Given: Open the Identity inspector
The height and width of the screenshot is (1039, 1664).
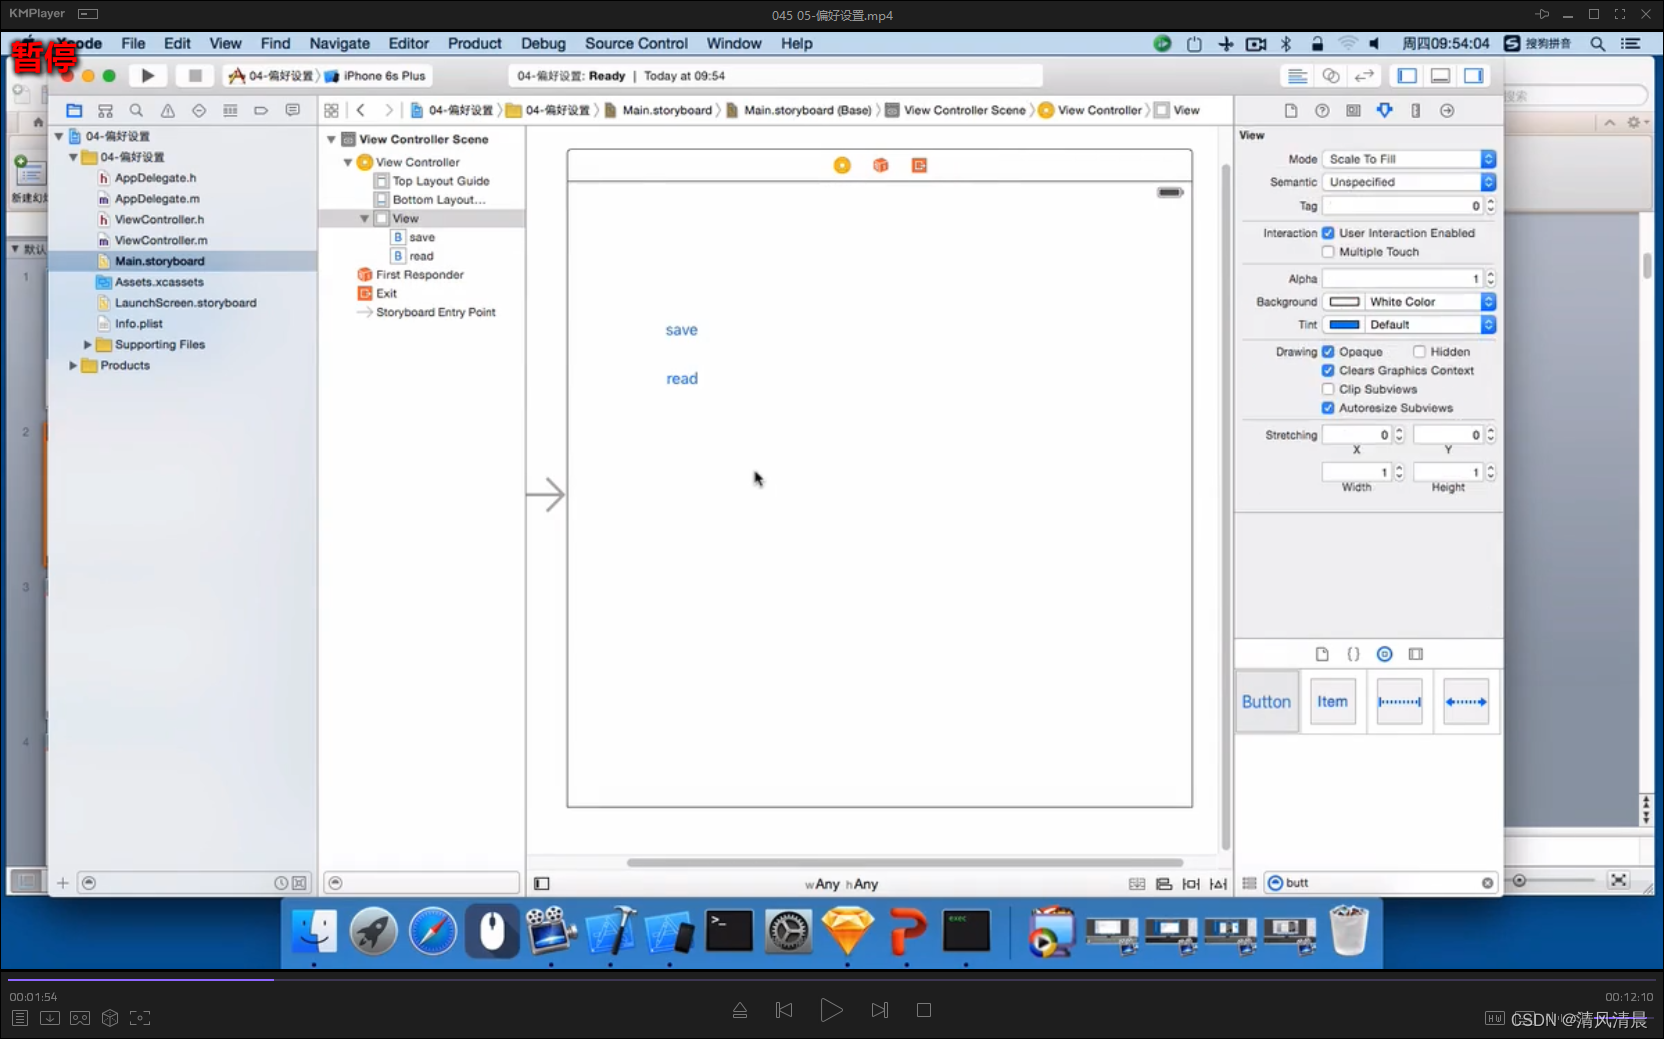Looking at the screenshot, I should 1353,111.
